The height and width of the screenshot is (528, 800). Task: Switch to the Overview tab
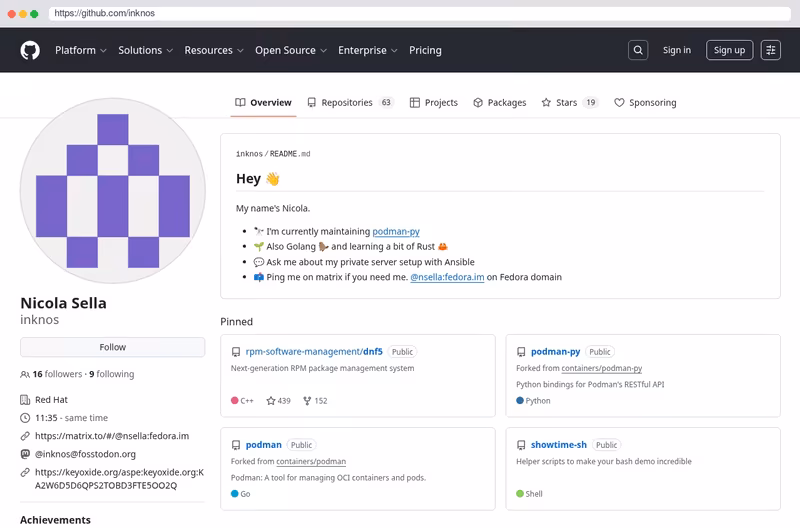coord(263,103)
